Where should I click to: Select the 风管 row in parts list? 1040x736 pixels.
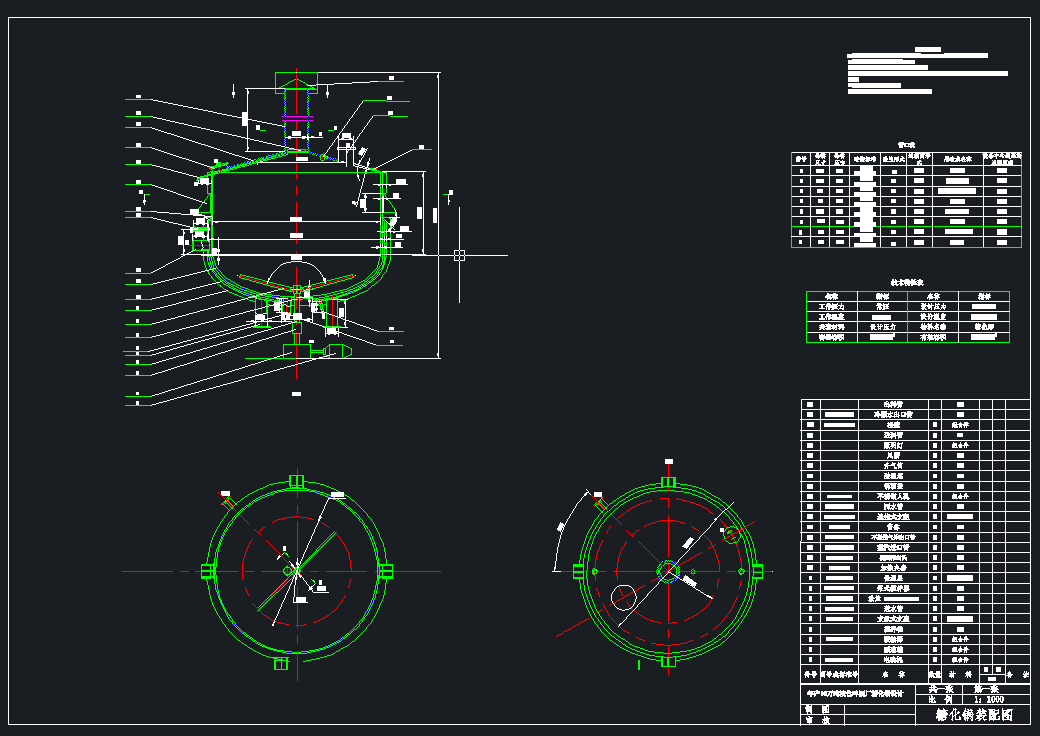pos(915,456)
